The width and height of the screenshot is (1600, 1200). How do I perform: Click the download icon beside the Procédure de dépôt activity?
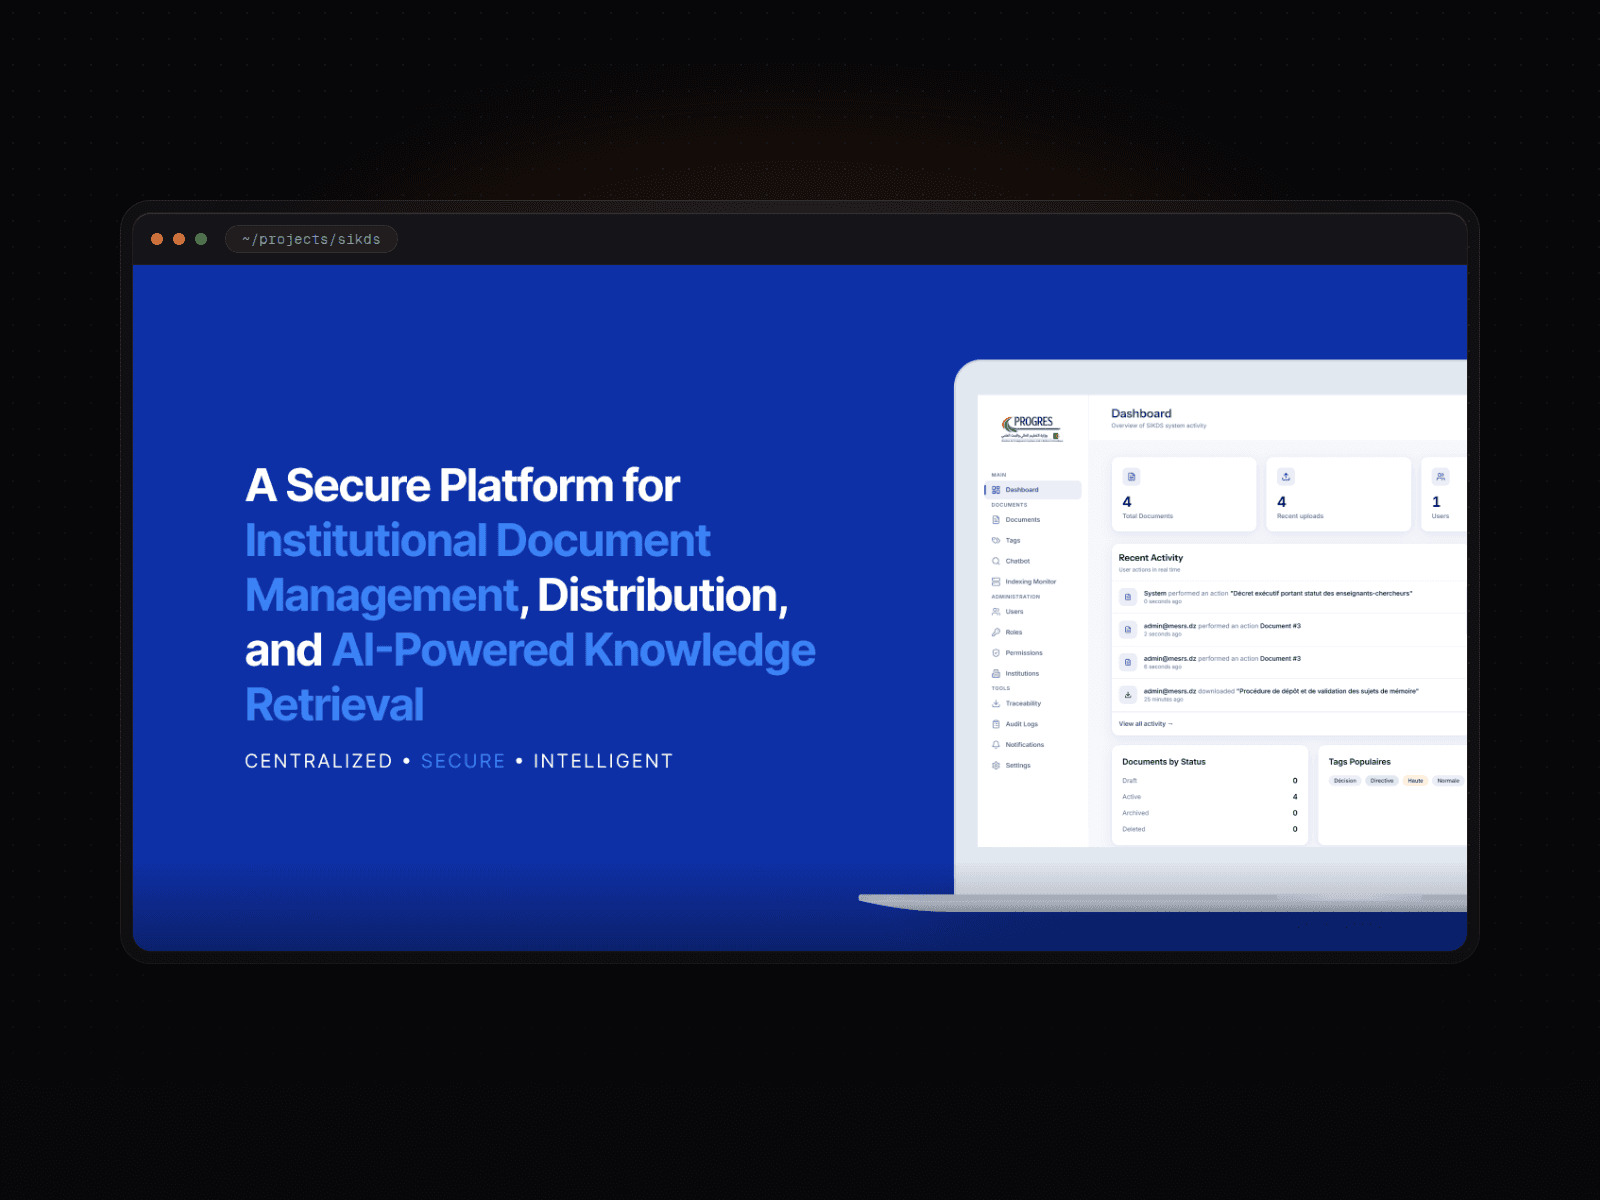(1128, 695)
